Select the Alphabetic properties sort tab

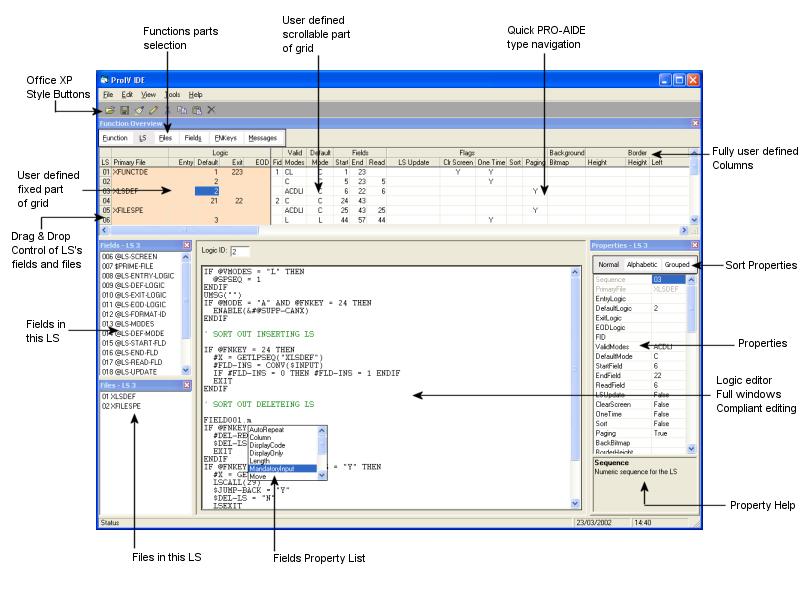[x=642, y=265]
